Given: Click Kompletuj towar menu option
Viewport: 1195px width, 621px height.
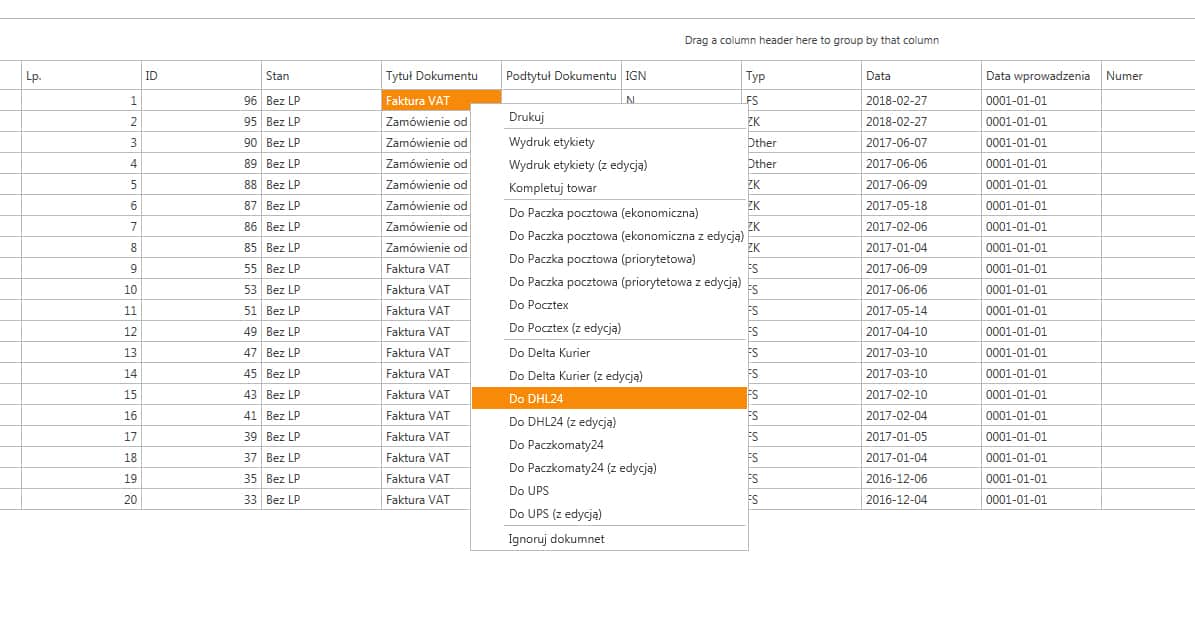Looking at the screenshot, I should pos(609,187).
